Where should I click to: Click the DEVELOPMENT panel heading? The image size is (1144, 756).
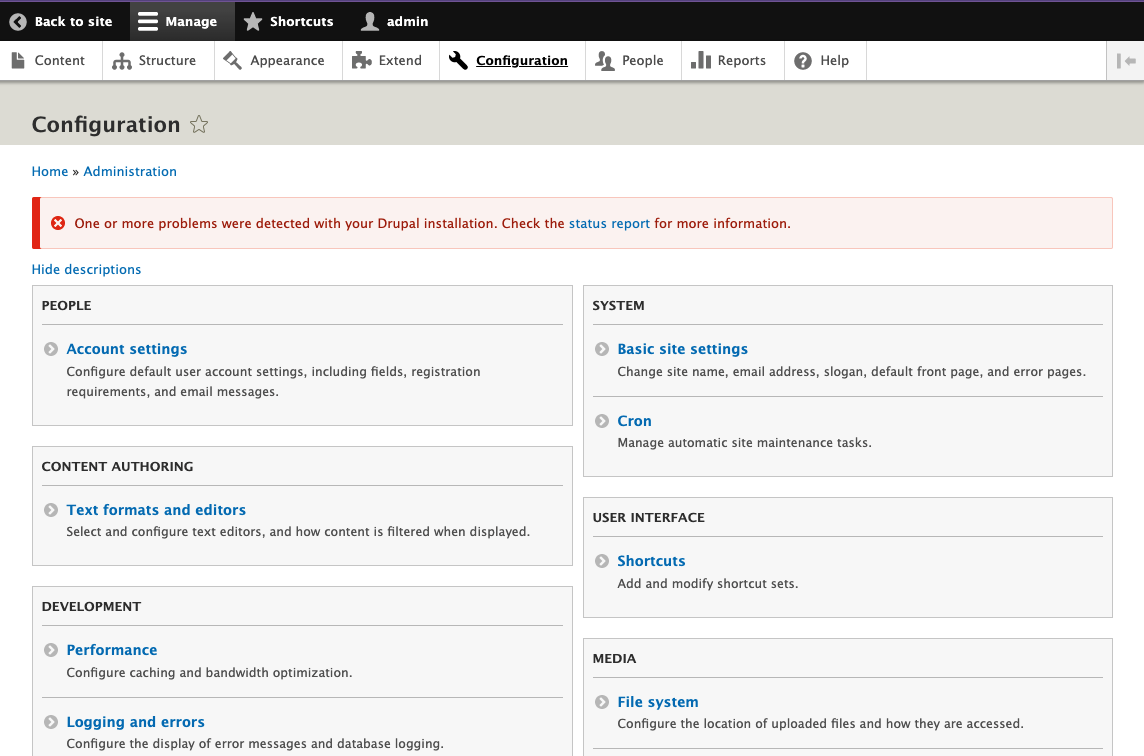point(91,606)
